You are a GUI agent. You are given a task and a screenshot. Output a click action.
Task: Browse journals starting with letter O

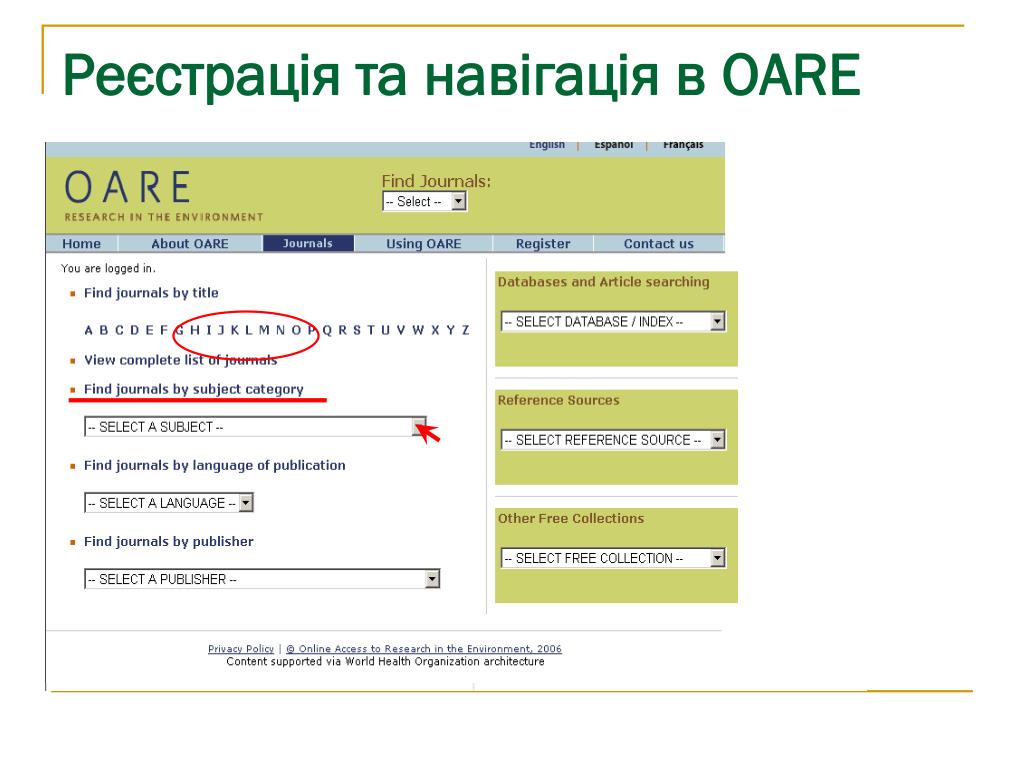click(296, 330)
